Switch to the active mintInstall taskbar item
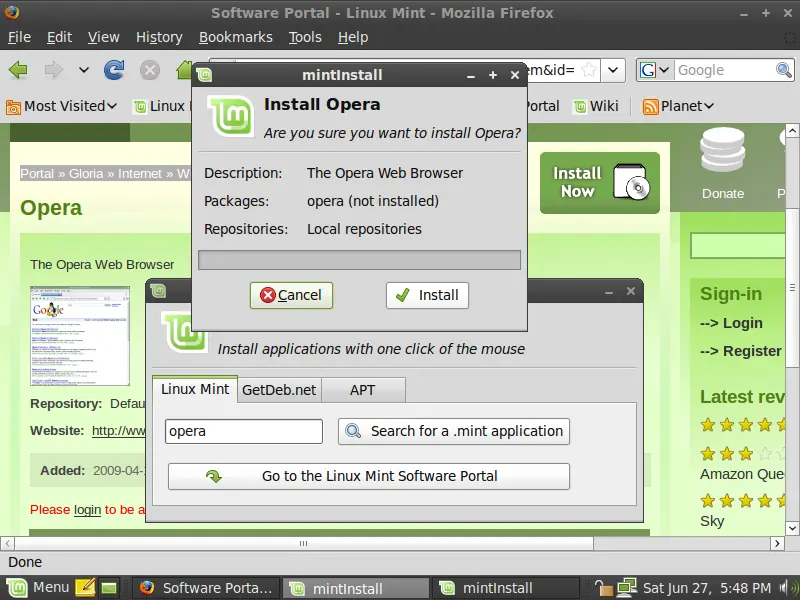Viewport: 800px width, 600px height. click(x=356, y=588)
